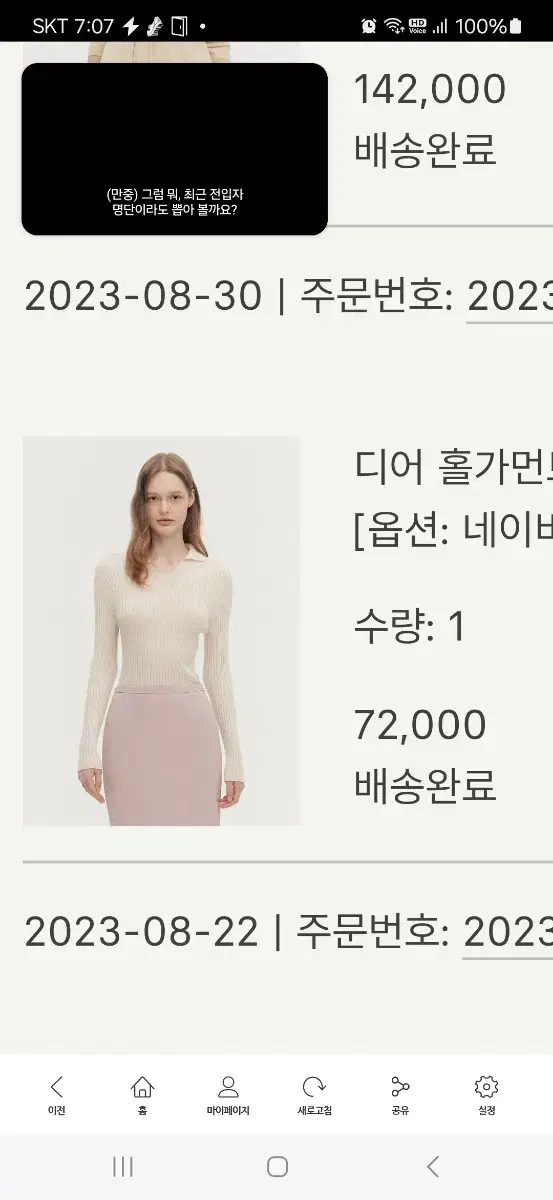Tap the floating video pop-up player

coord(175,149)
